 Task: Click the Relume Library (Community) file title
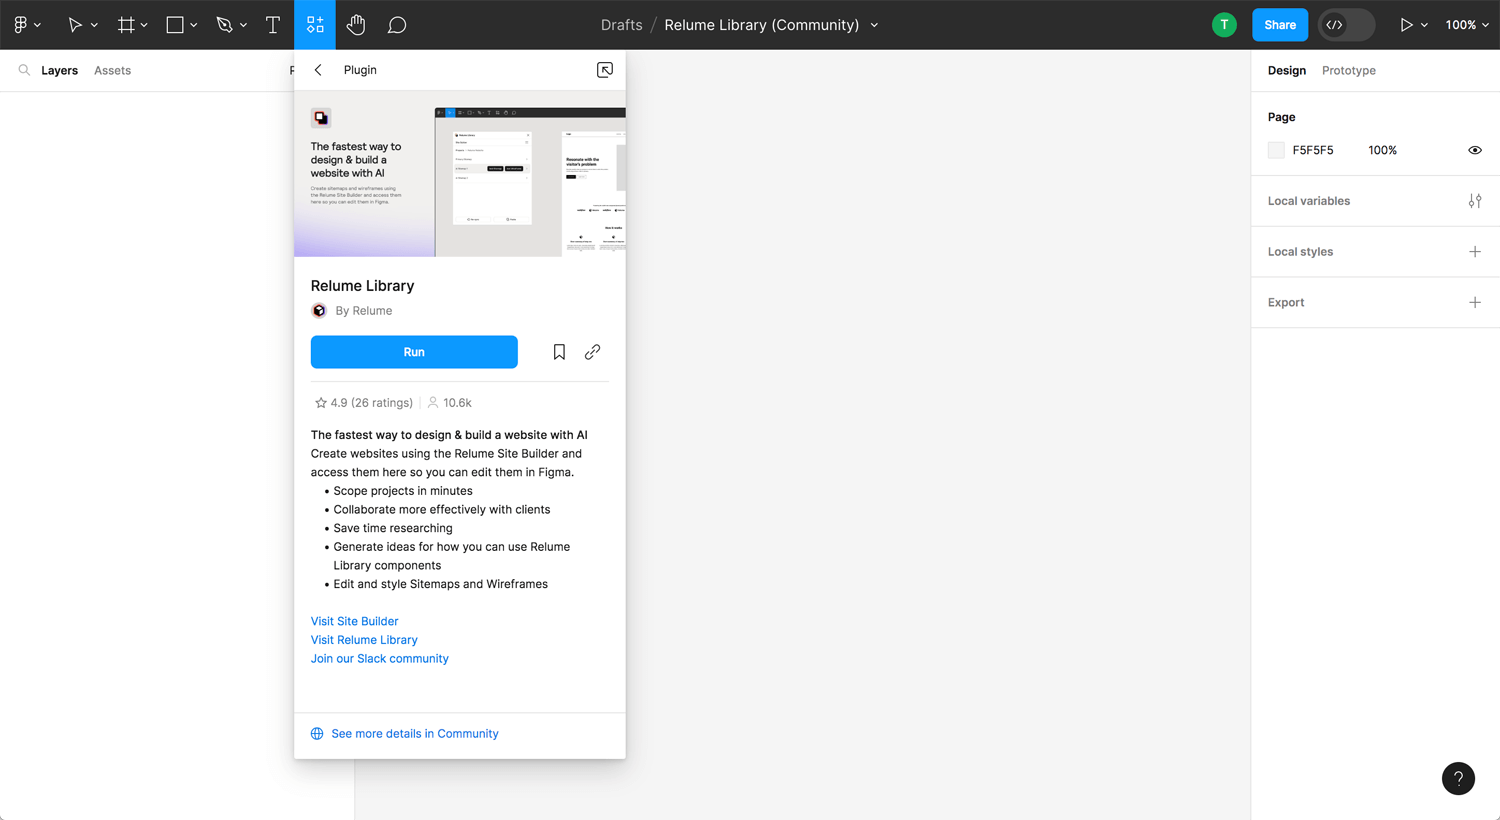761,25
